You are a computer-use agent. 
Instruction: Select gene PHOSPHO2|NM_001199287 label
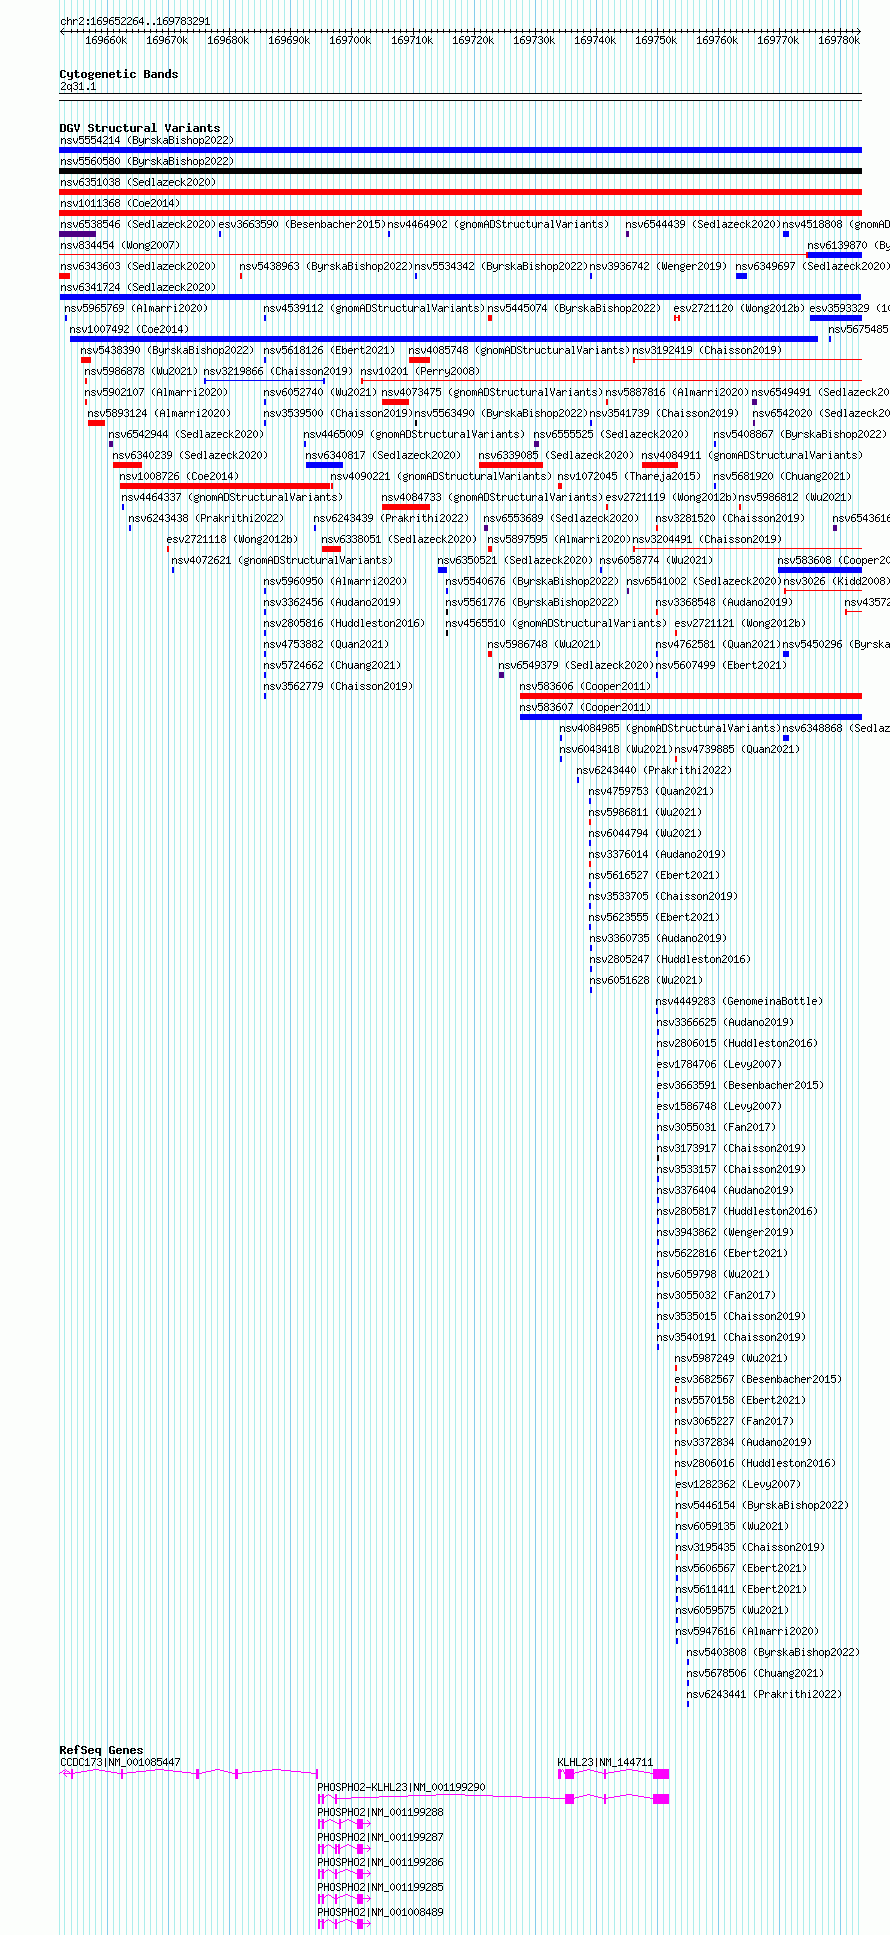pyautogui.click(x=380, y=1837)
